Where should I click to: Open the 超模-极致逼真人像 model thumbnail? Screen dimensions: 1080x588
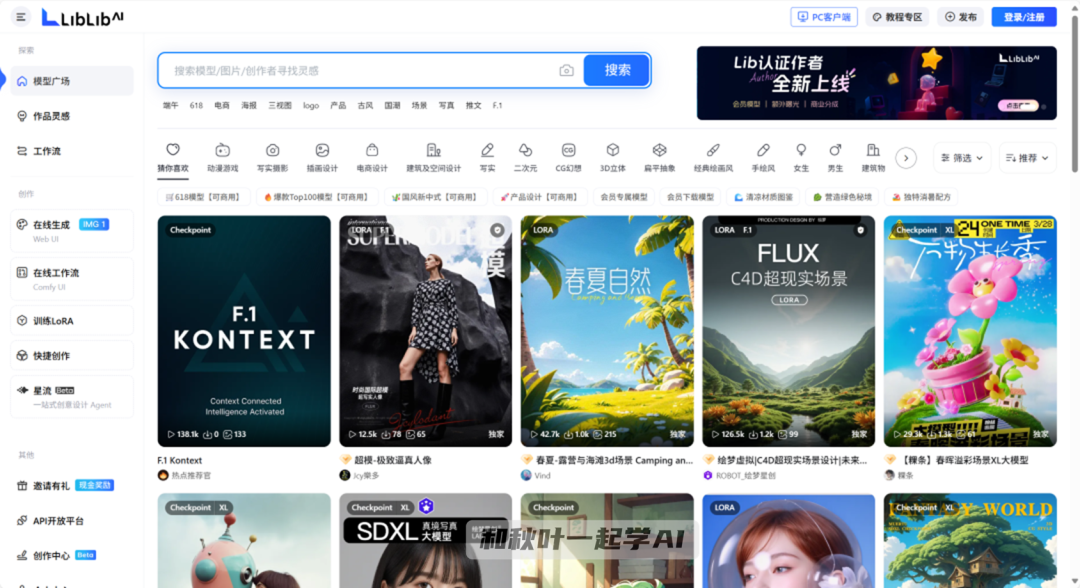pyautogui.click(x=426, y=331)
